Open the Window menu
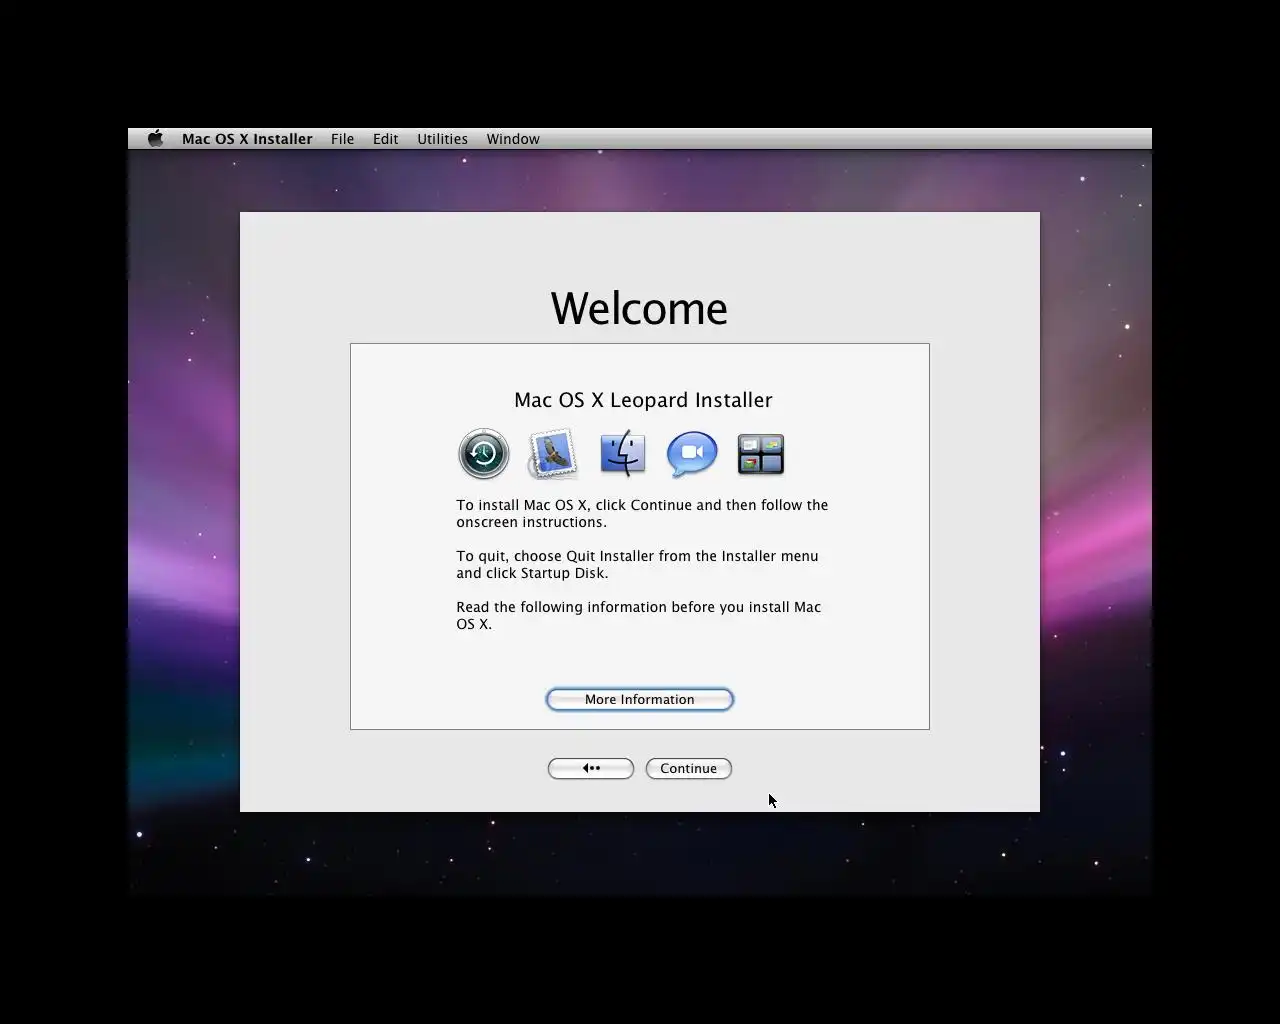 tap(513, 139)
